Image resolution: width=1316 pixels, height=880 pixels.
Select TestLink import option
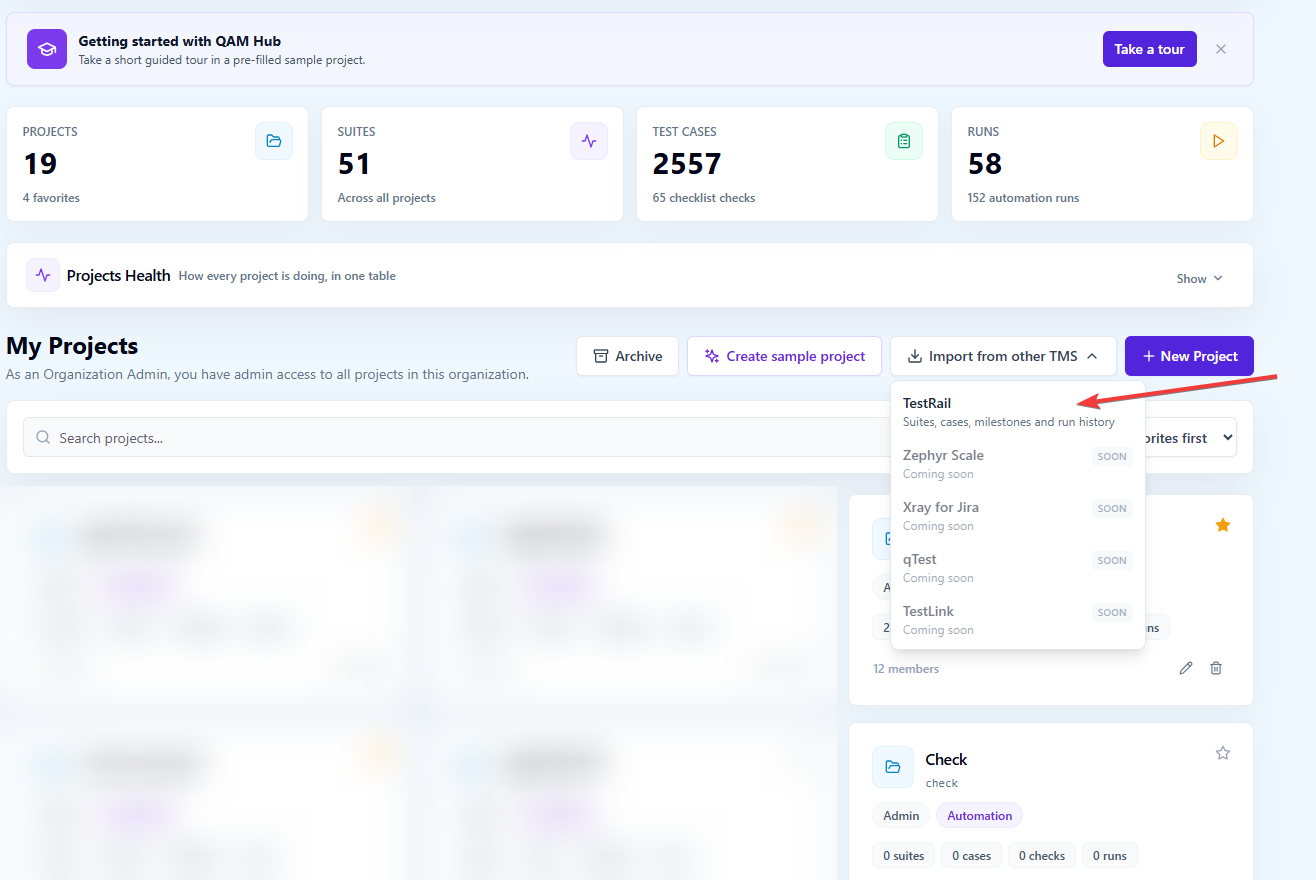1017,620
